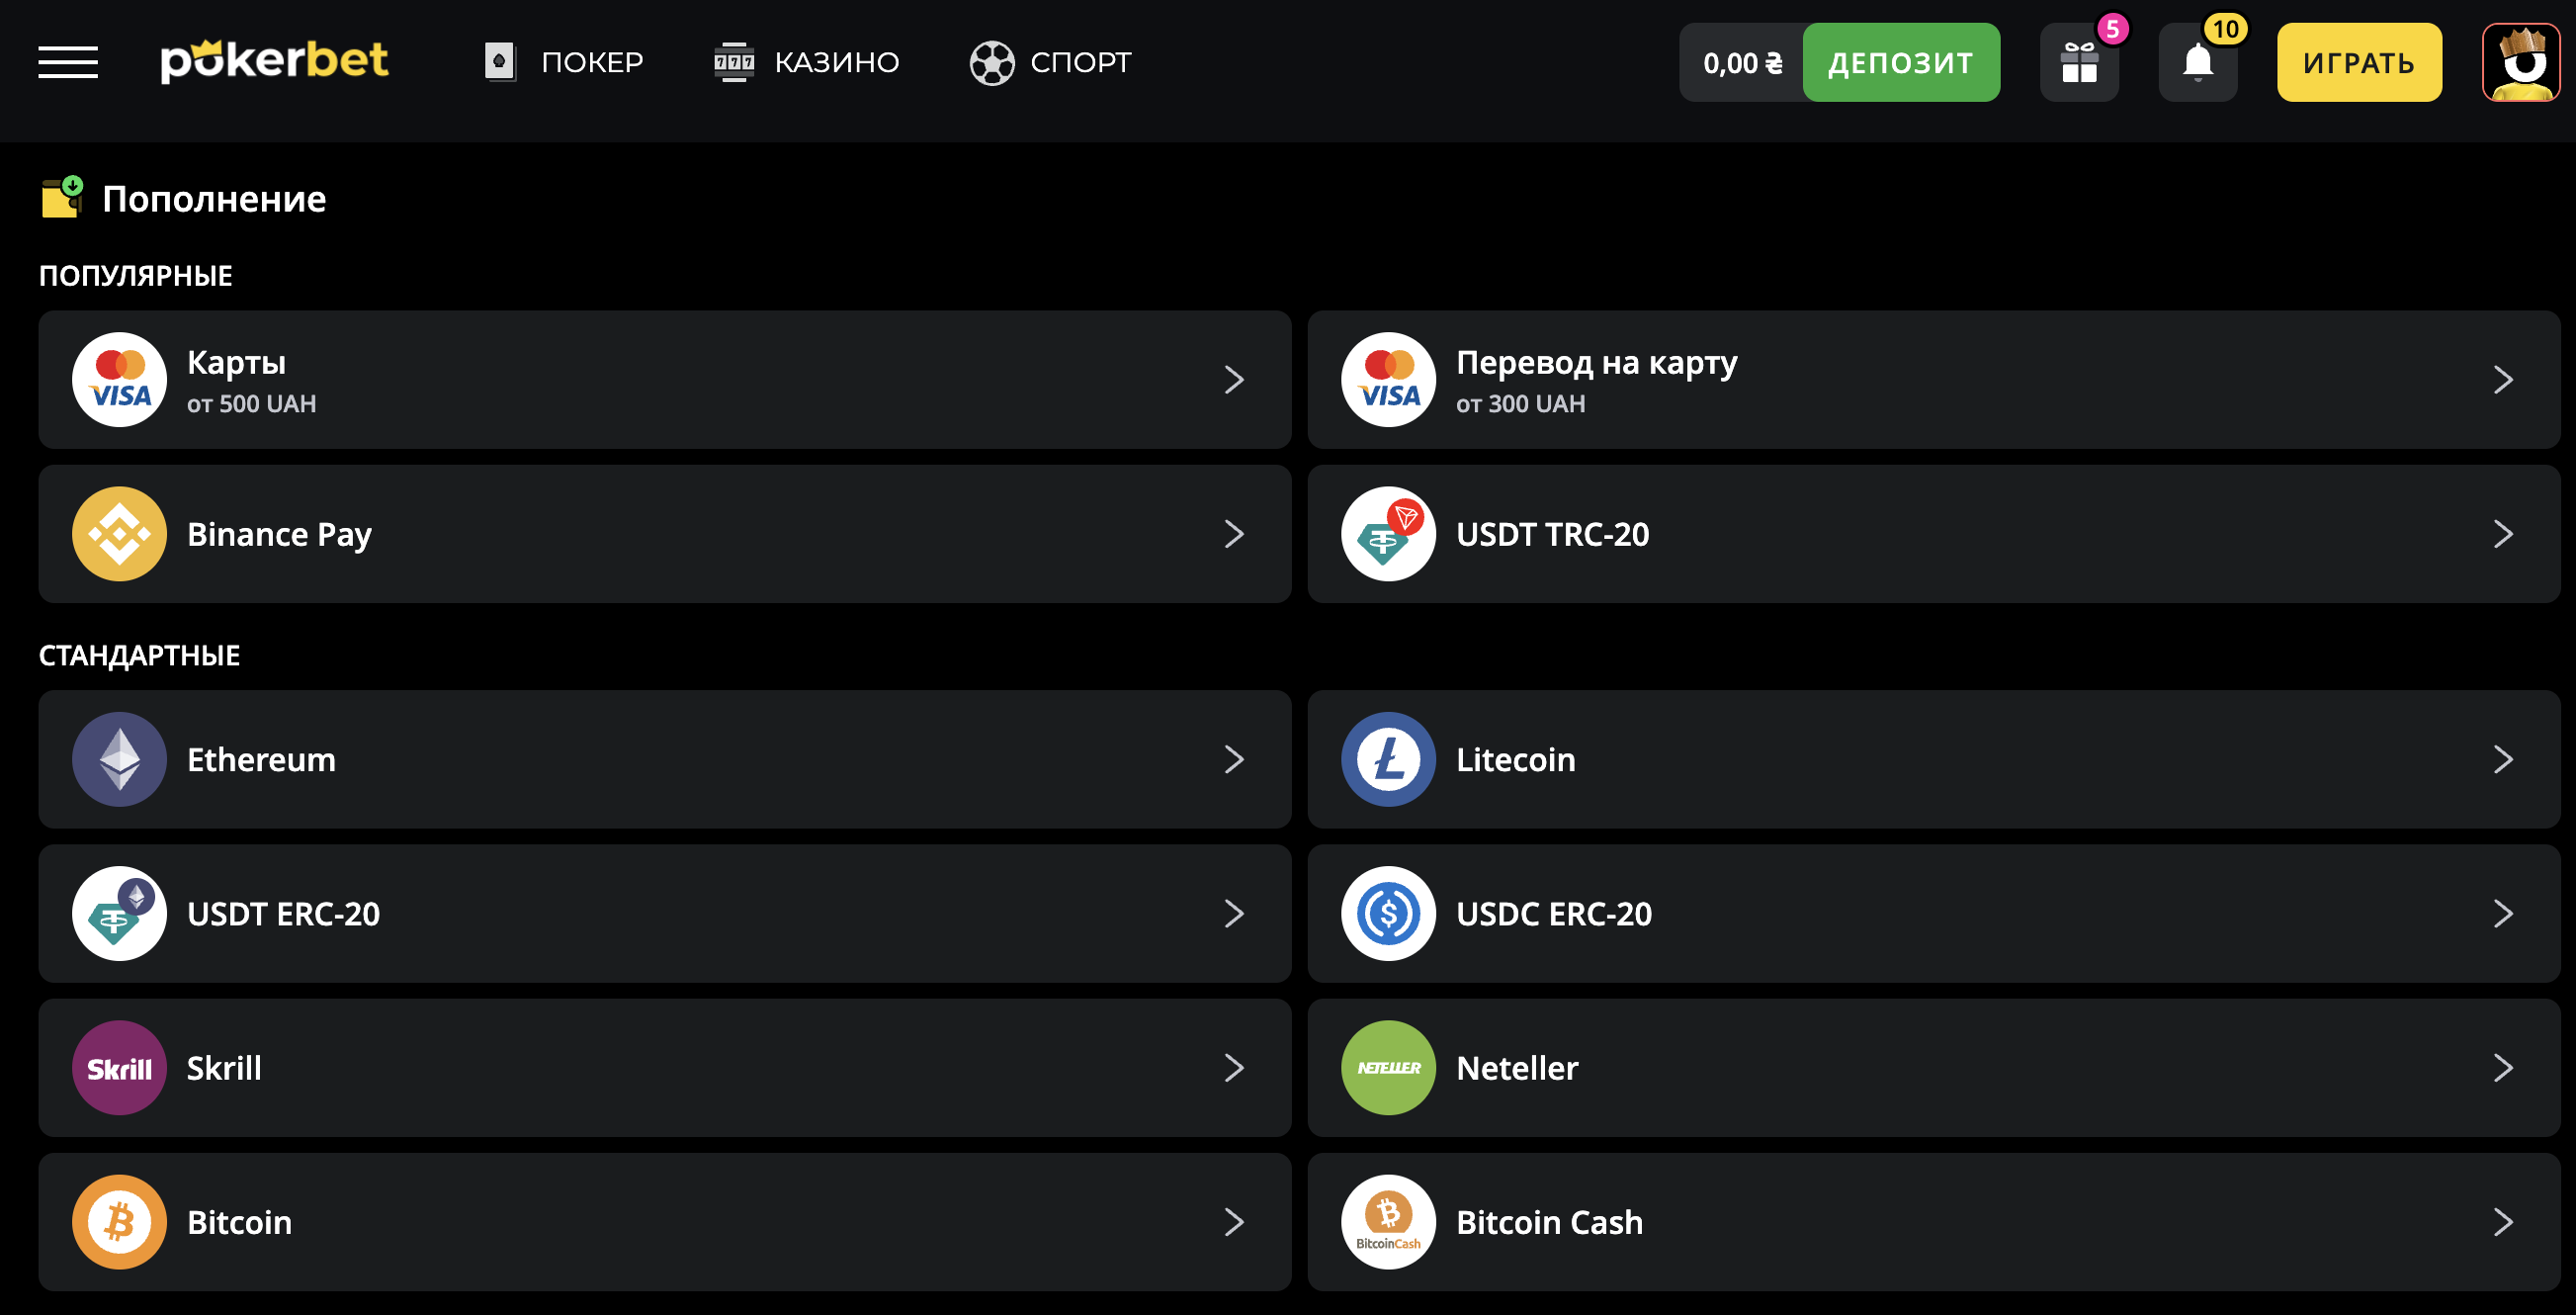Expand the Карты payment option chevron
2576x1315 pixels.
(1234, 380)
